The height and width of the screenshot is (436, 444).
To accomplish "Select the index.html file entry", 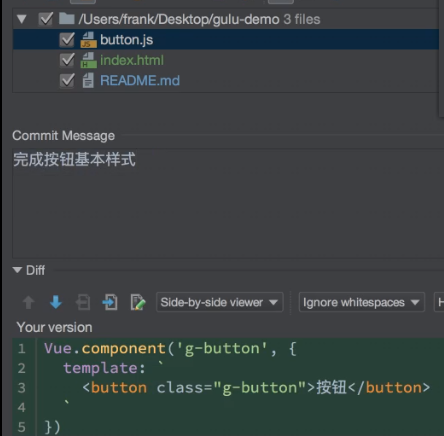I will (x=132, y=60).
